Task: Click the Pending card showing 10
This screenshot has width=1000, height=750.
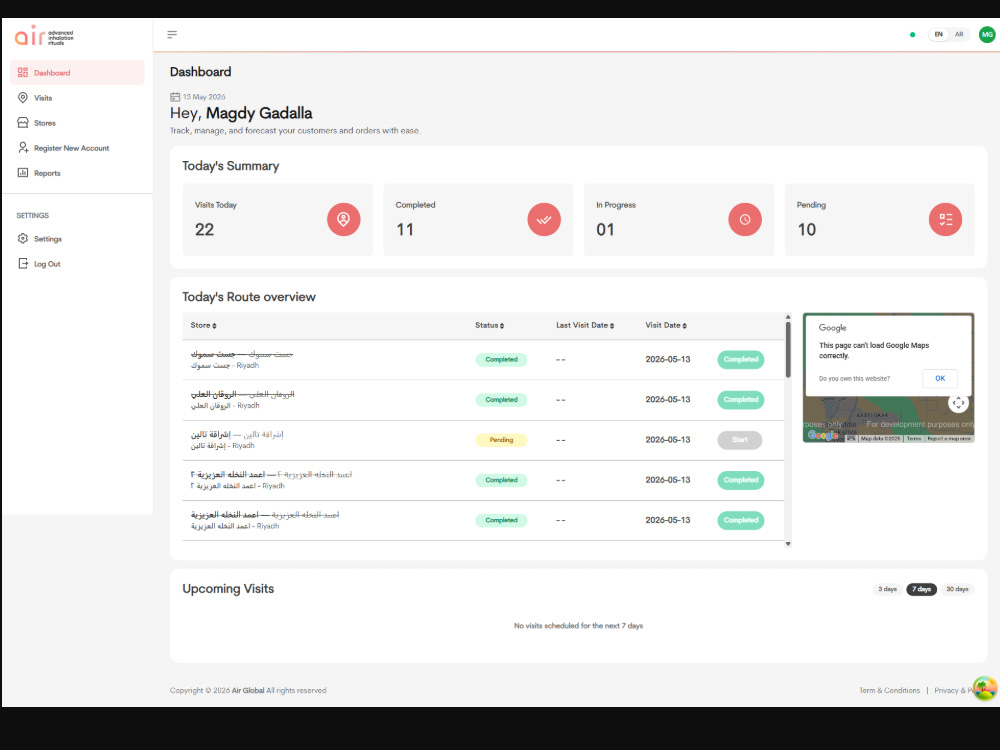Action: pyautogui.click(x=879, y=219)
